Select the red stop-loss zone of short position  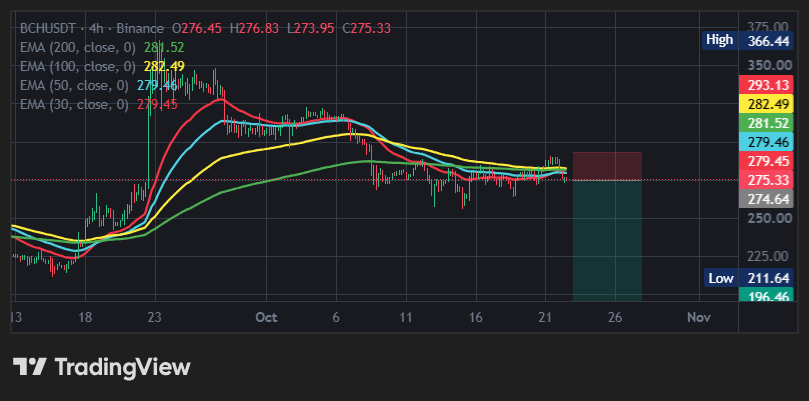click(607, 166)
